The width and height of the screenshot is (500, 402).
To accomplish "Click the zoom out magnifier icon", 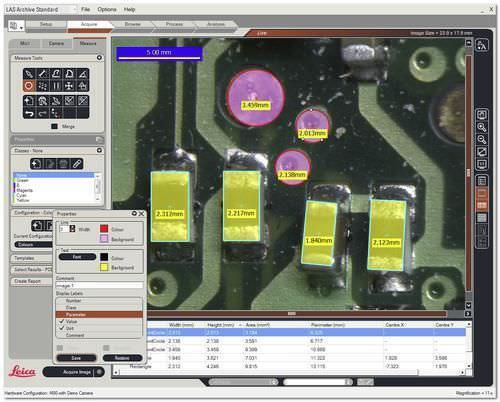I will coord(482,139).
